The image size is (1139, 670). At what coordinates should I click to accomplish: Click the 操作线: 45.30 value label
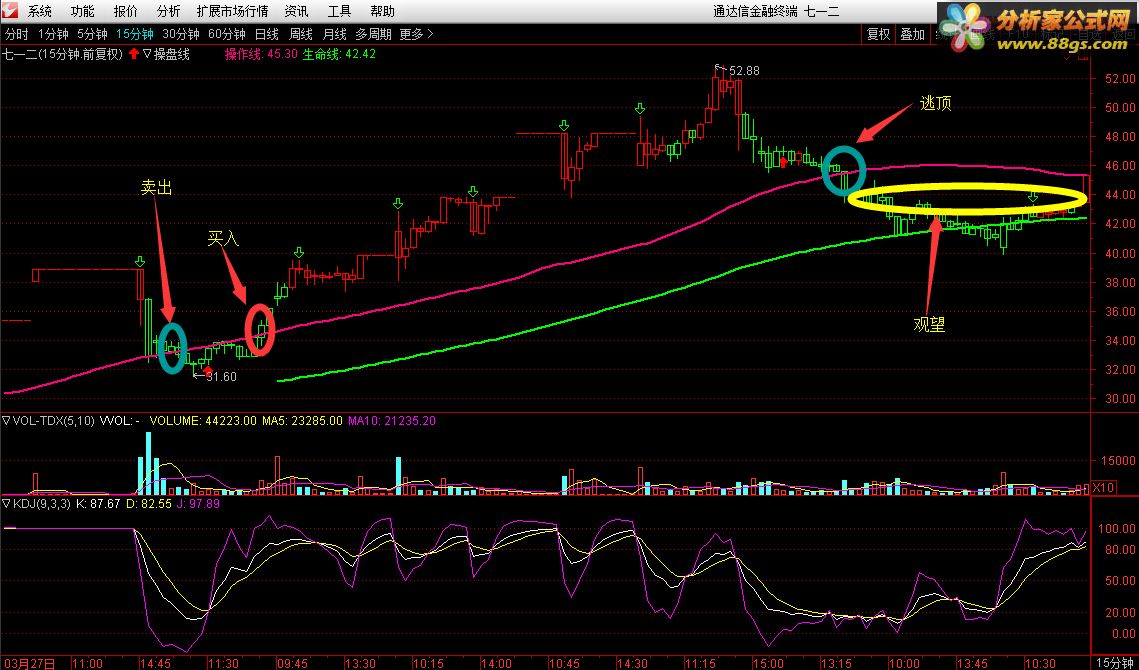(261, 54)
